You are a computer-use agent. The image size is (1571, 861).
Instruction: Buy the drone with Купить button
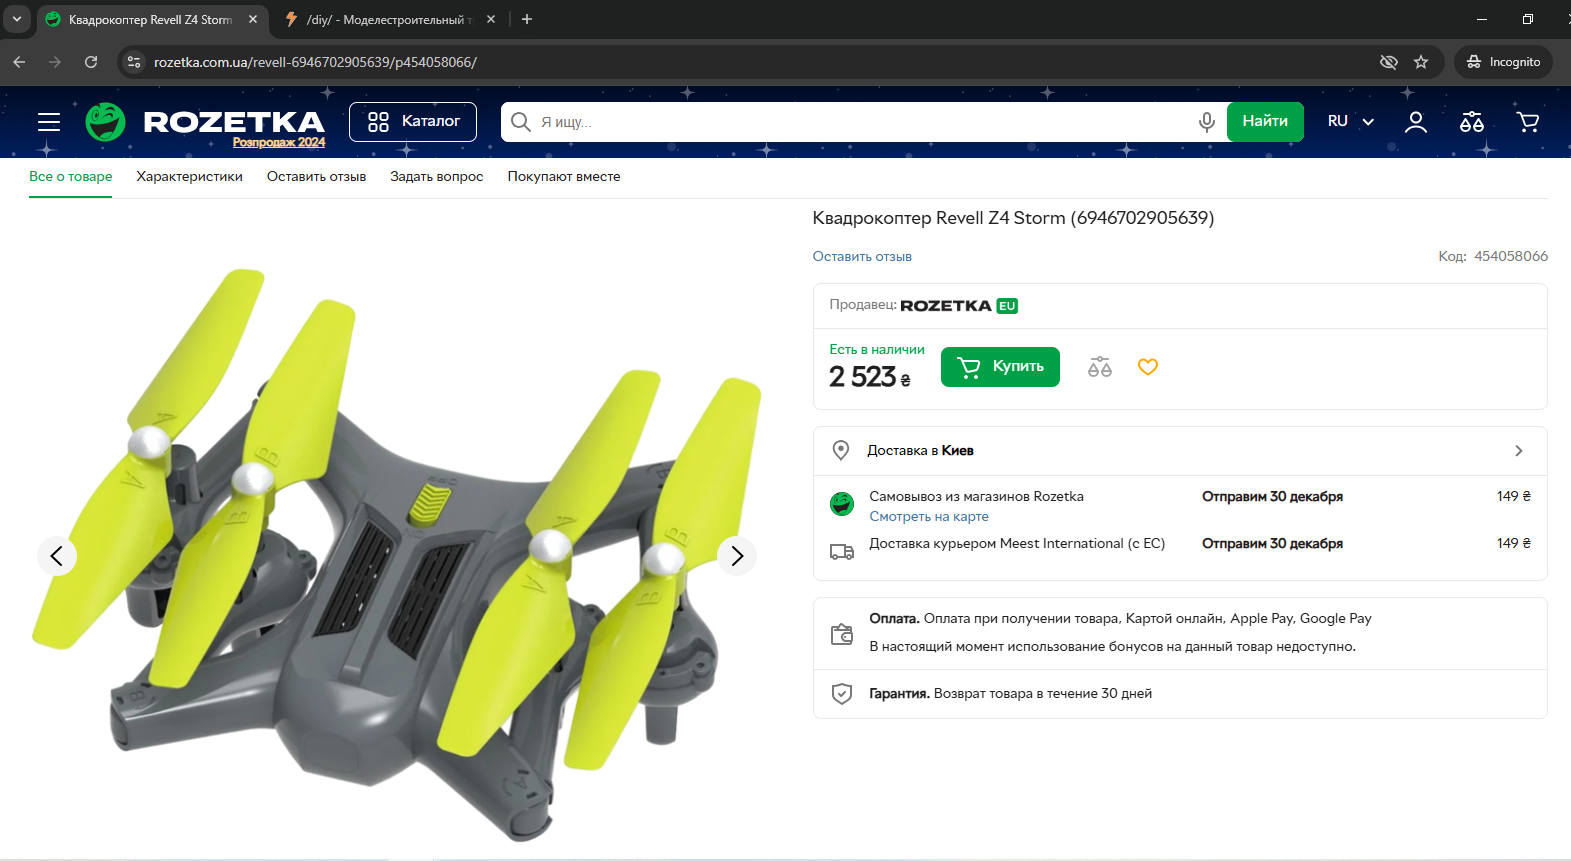pos(1000,367)
